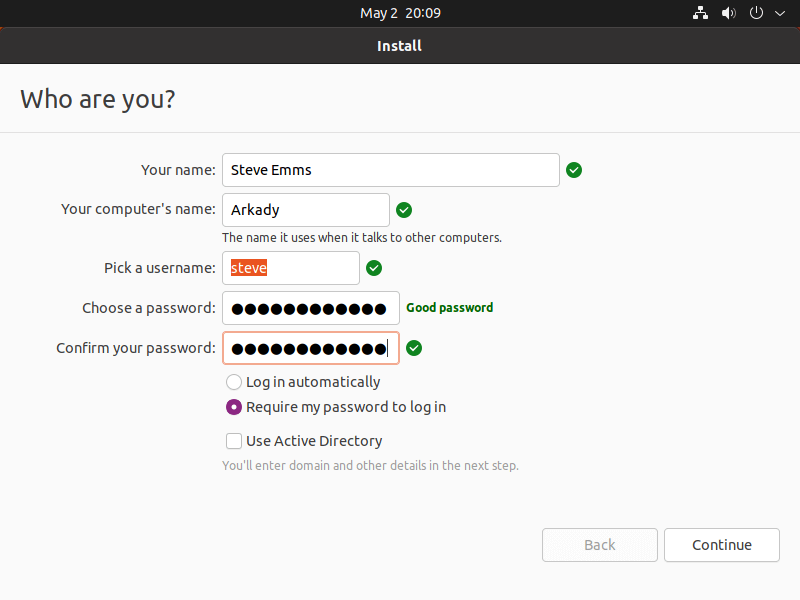Image resolution: width=800 pixels, height=600 pixels.
Task: Click the Confirm your password field
Action: 311,348
